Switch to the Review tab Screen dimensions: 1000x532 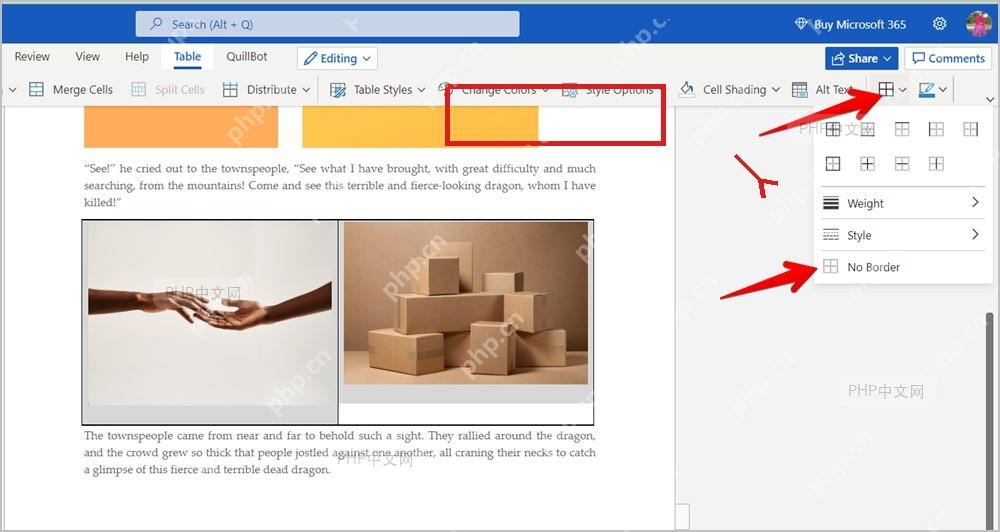tap(32, 57)
